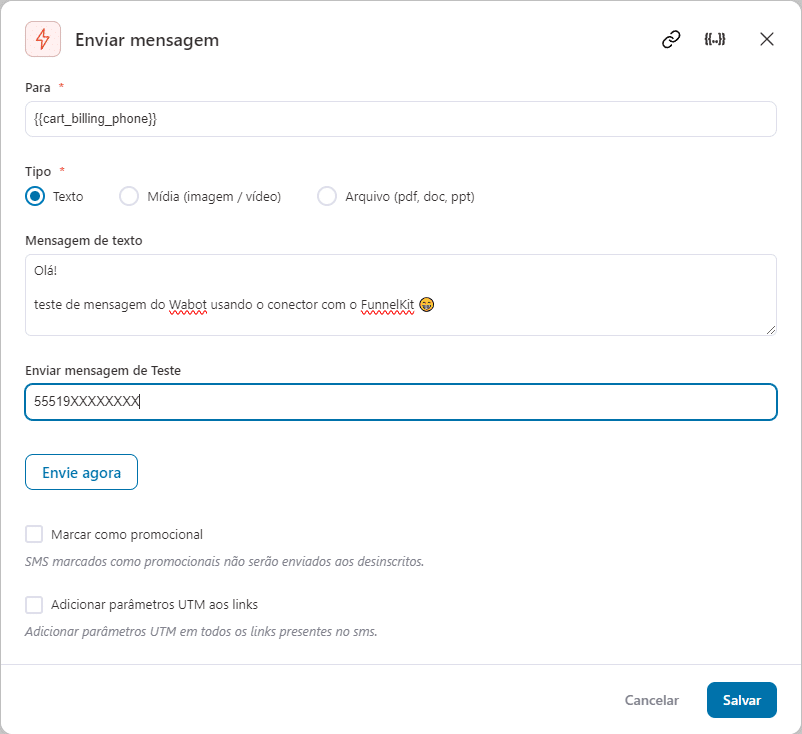Click the Enviar mensagem dialog title
Screen dimensions: 802x734
(x=147, y=40)
